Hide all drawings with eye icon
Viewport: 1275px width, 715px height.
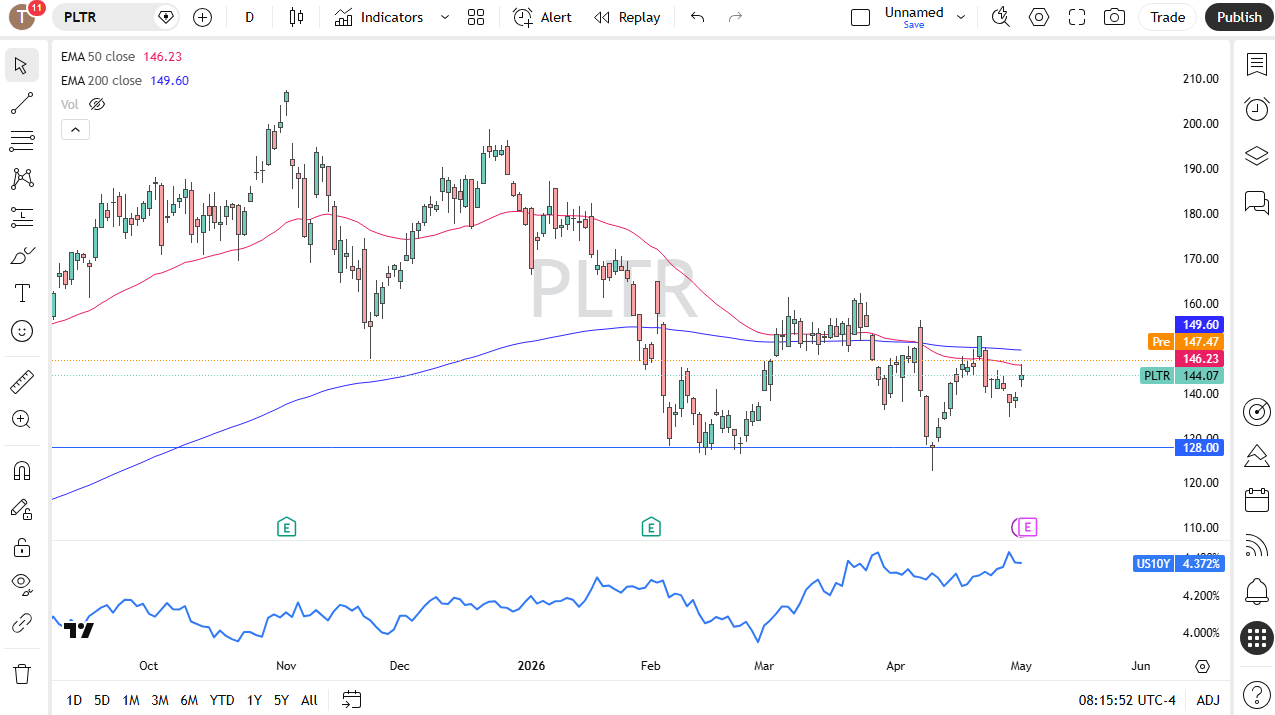22,585
